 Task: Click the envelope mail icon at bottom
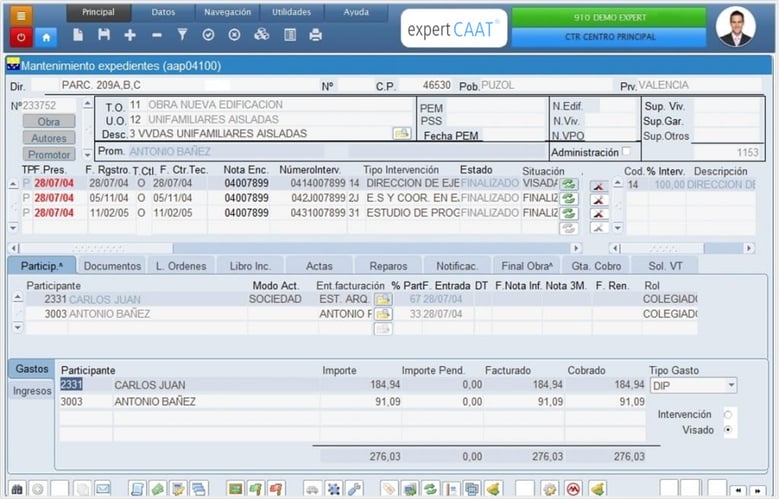point(103,490)
